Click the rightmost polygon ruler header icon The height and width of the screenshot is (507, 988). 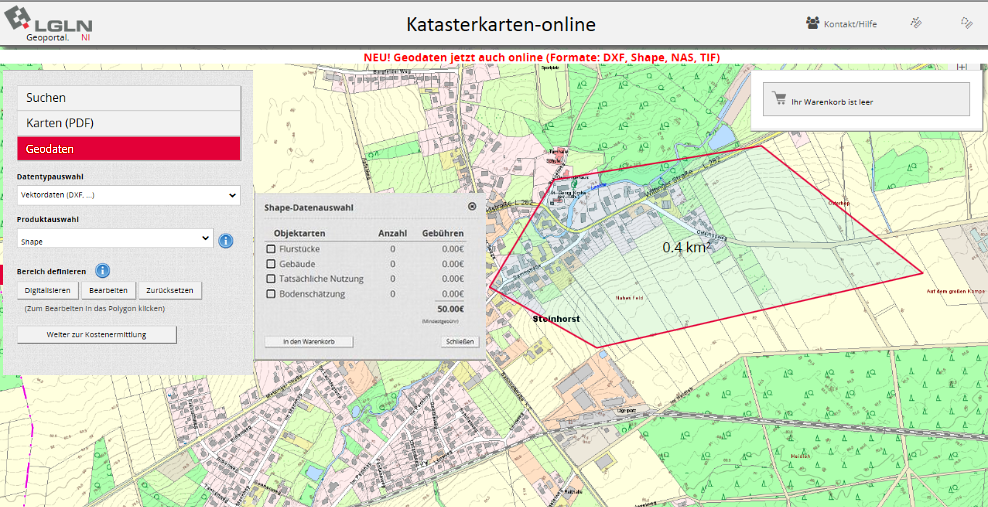point(966,22)
